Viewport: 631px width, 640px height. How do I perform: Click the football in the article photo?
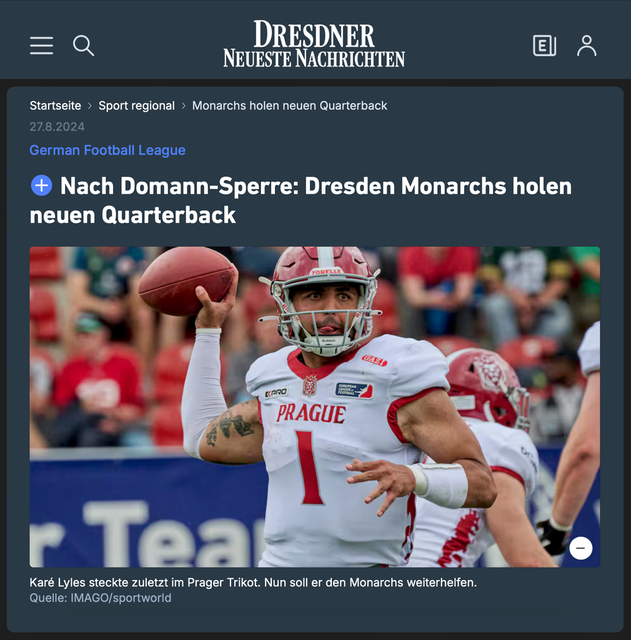pyautogui.click(x=188, y=282)
